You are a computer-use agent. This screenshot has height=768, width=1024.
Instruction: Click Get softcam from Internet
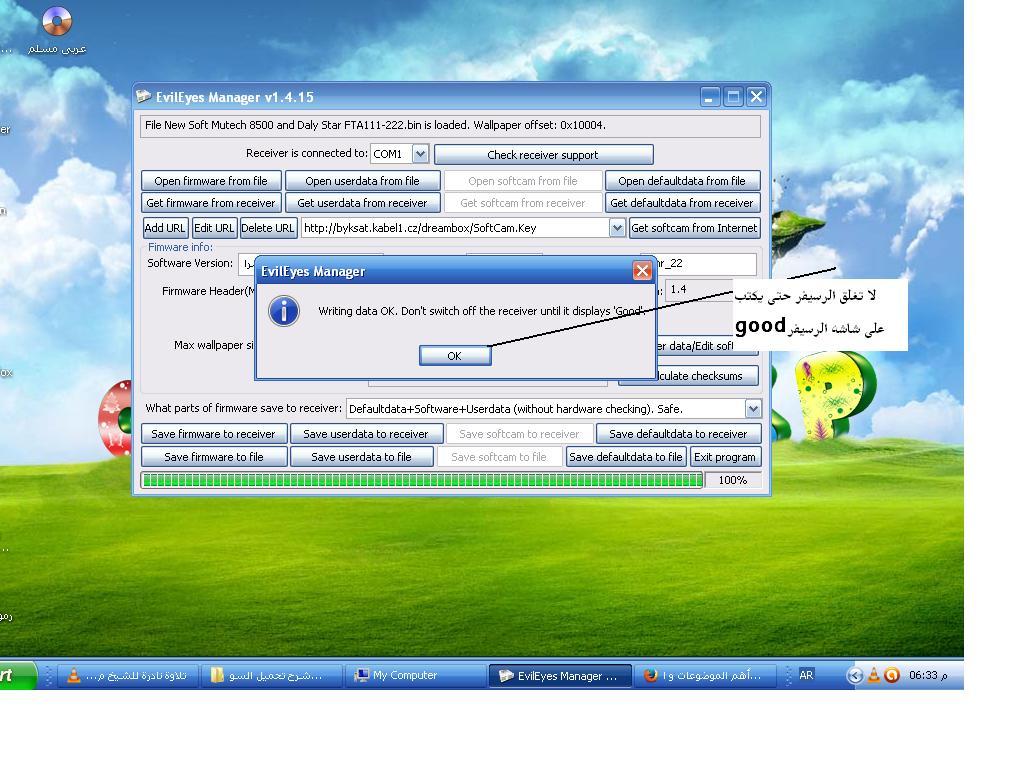click(695, 228)
